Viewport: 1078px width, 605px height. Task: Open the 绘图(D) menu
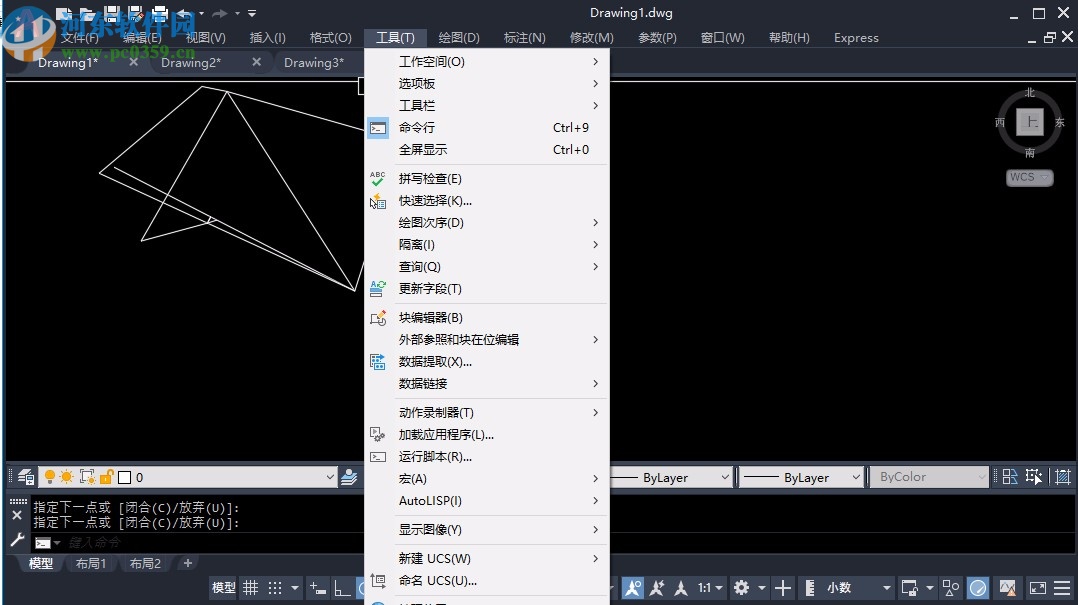458,37
